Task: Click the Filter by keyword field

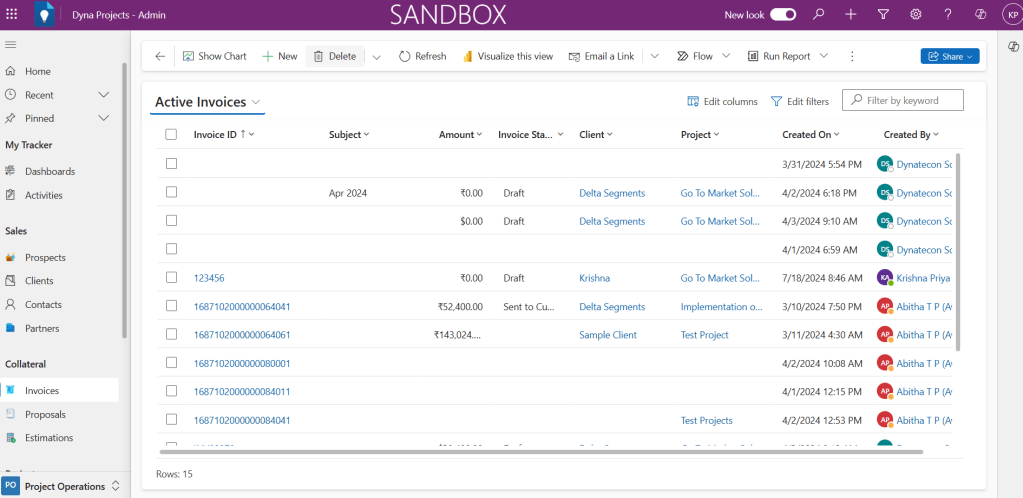Action: click(x=912, y=100)
